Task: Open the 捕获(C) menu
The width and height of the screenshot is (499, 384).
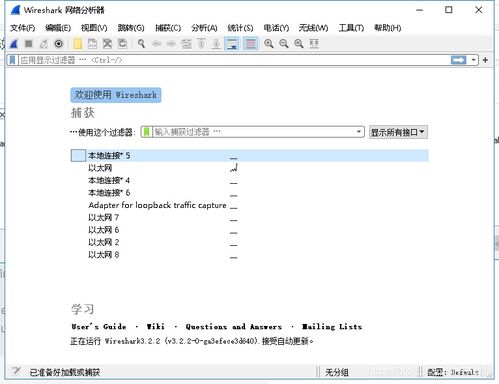Action: [168, 28]
